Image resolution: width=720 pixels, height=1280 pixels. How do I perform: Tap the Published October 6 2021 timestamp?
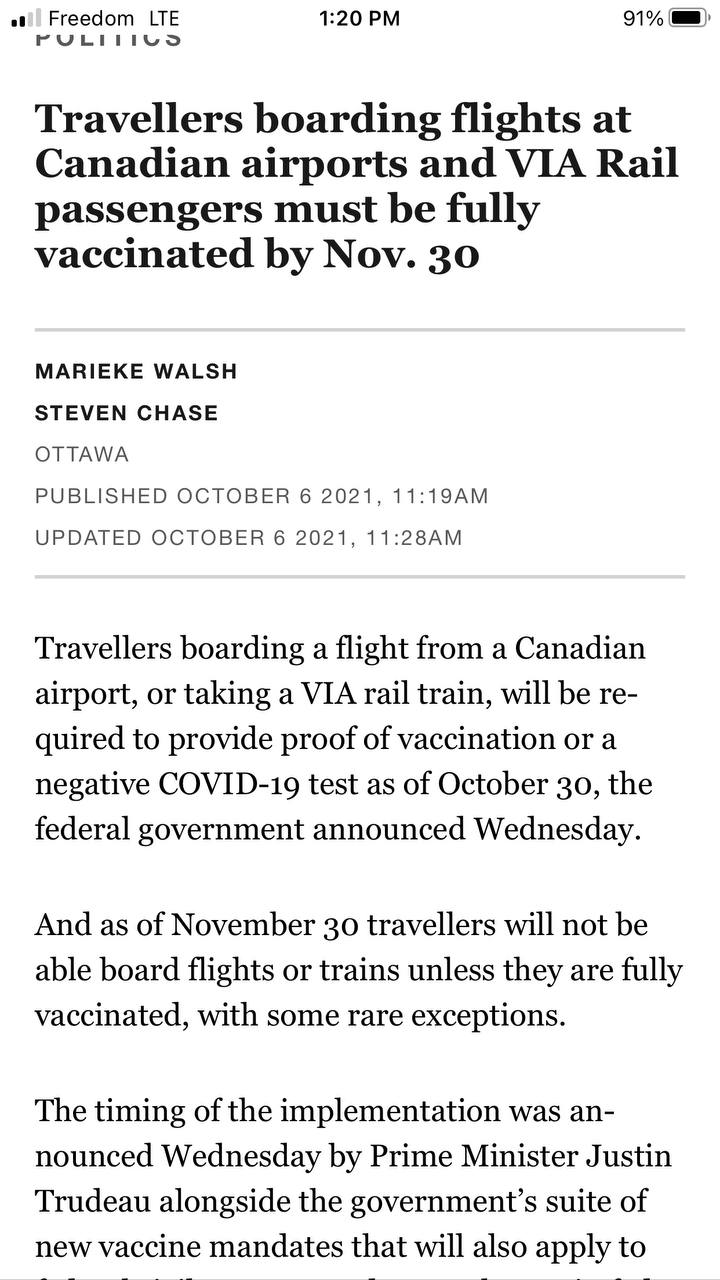point(262,496)
